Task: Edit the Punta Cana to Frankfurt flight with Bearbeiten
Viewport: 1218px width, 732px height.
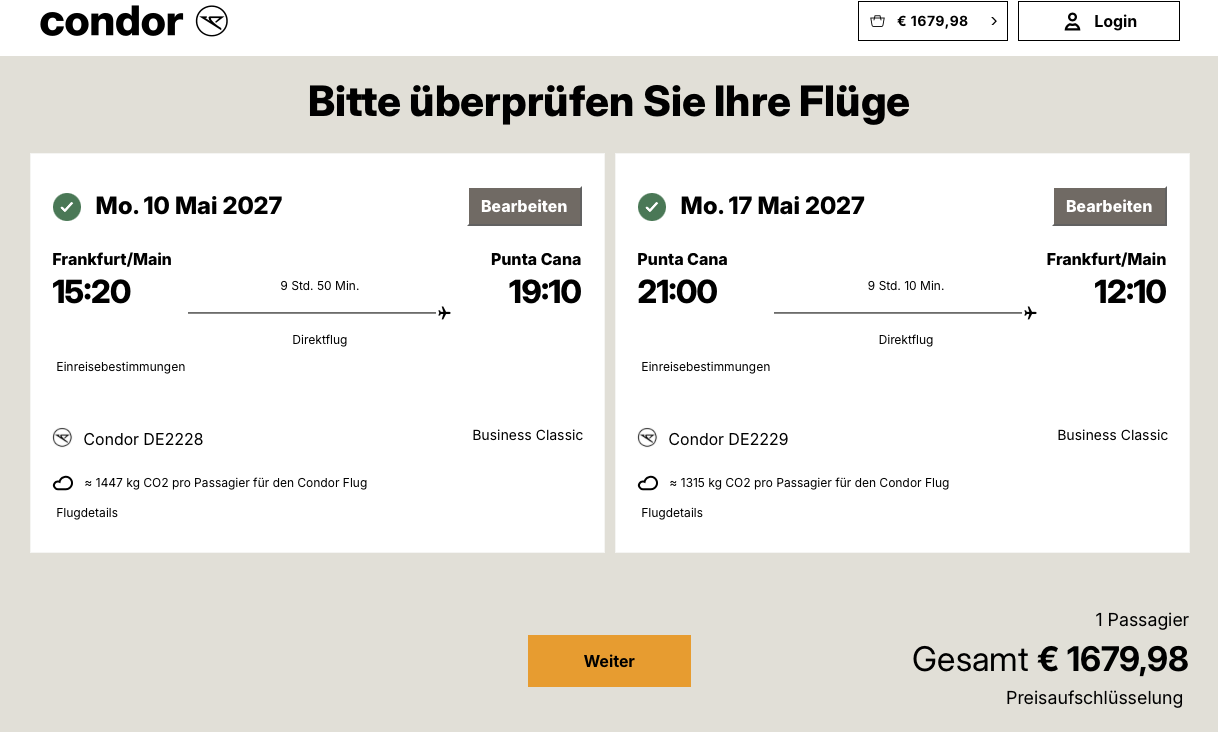Action: pos(1110,206)
